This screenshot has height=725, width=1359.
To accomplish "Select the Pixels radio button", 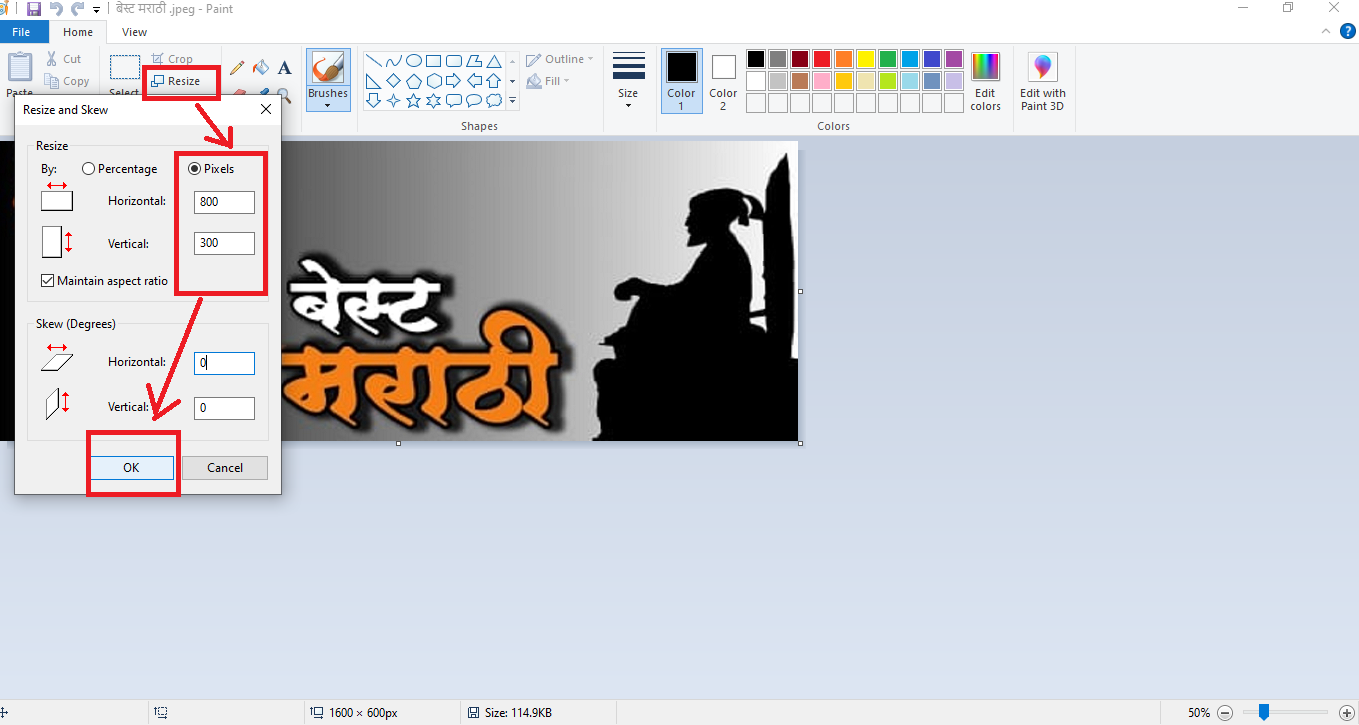I will tap(195, 169).
